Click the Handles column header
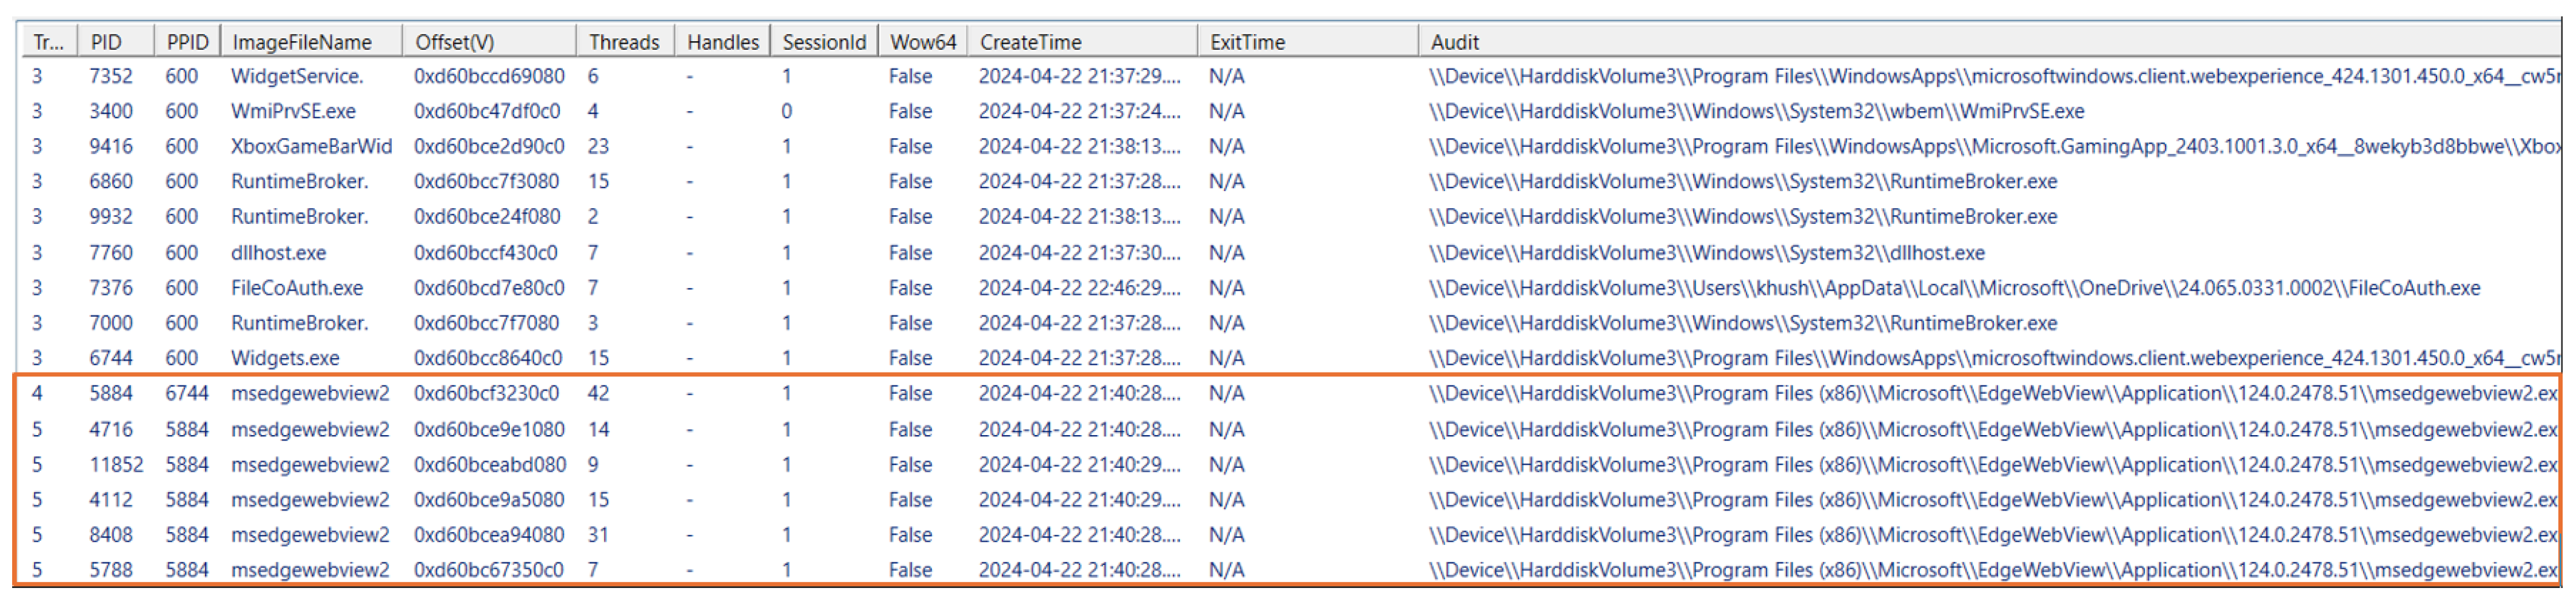This screenshot has width=2576, height=605. coord(722,42)
